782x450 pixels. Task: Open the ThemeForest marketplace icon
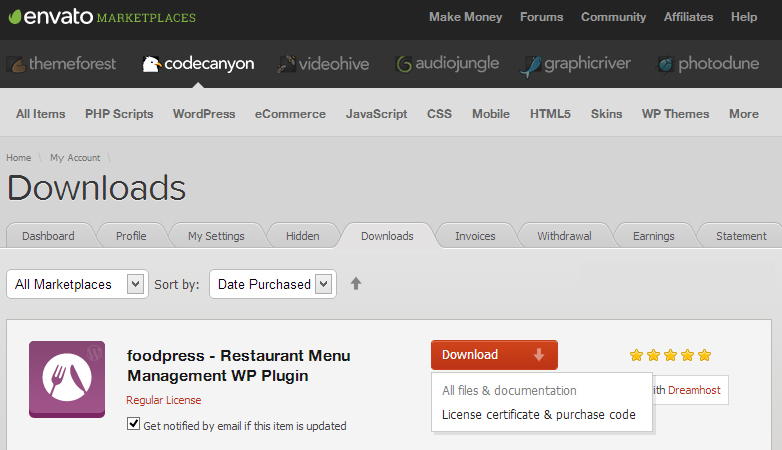coord(16,64)
